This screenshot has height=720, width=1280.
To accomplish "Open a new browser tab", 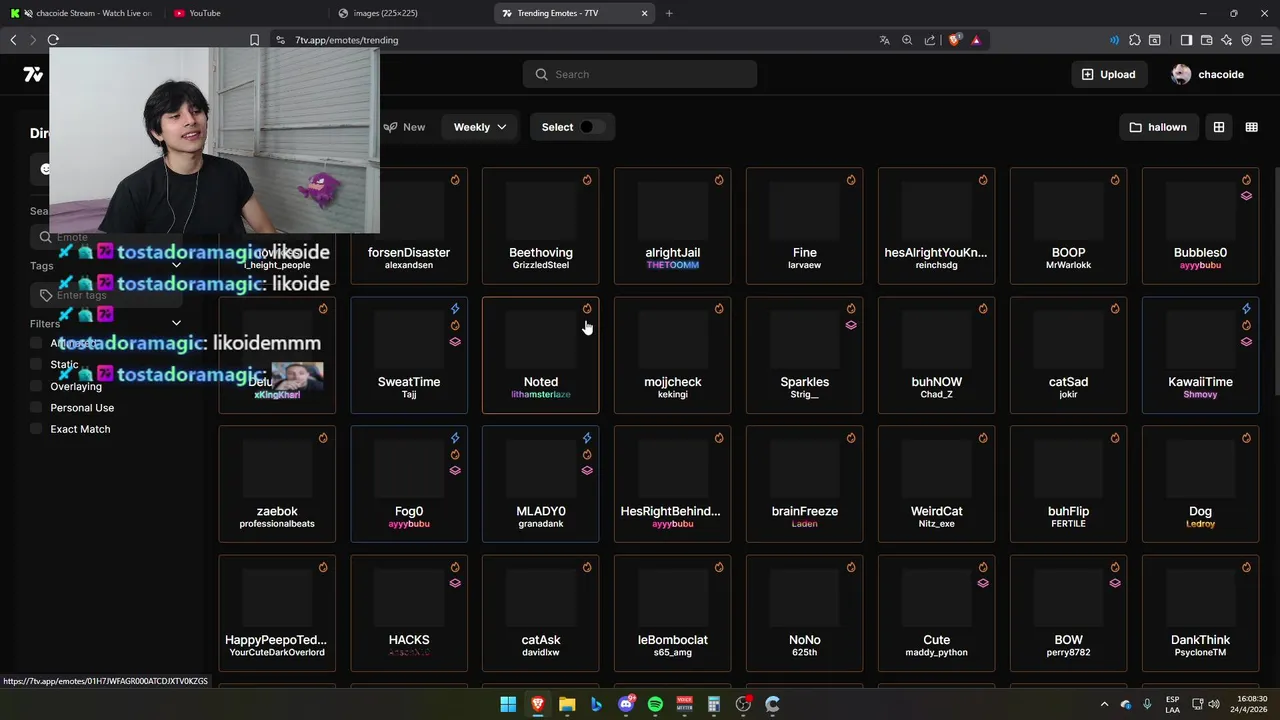I will (669, 13).
